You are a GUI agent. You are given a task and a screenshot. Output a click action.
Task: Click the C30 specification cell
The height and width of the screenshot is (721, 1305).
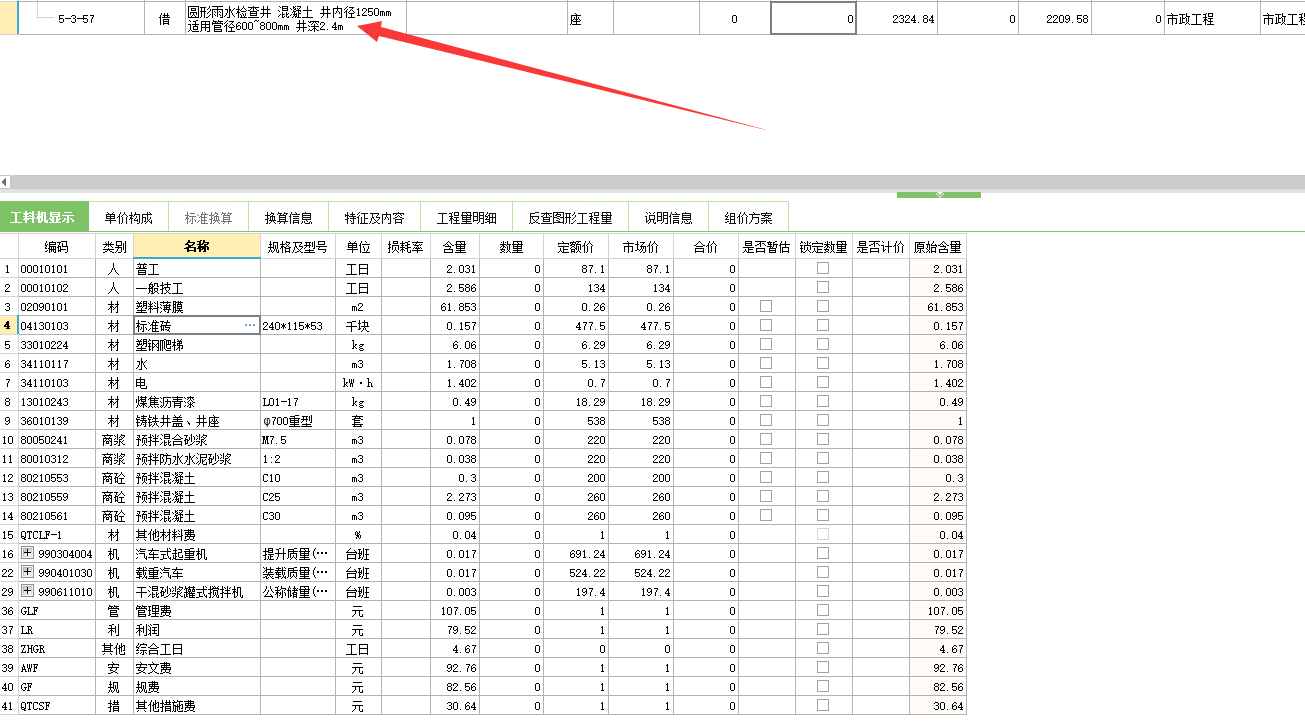297,516
